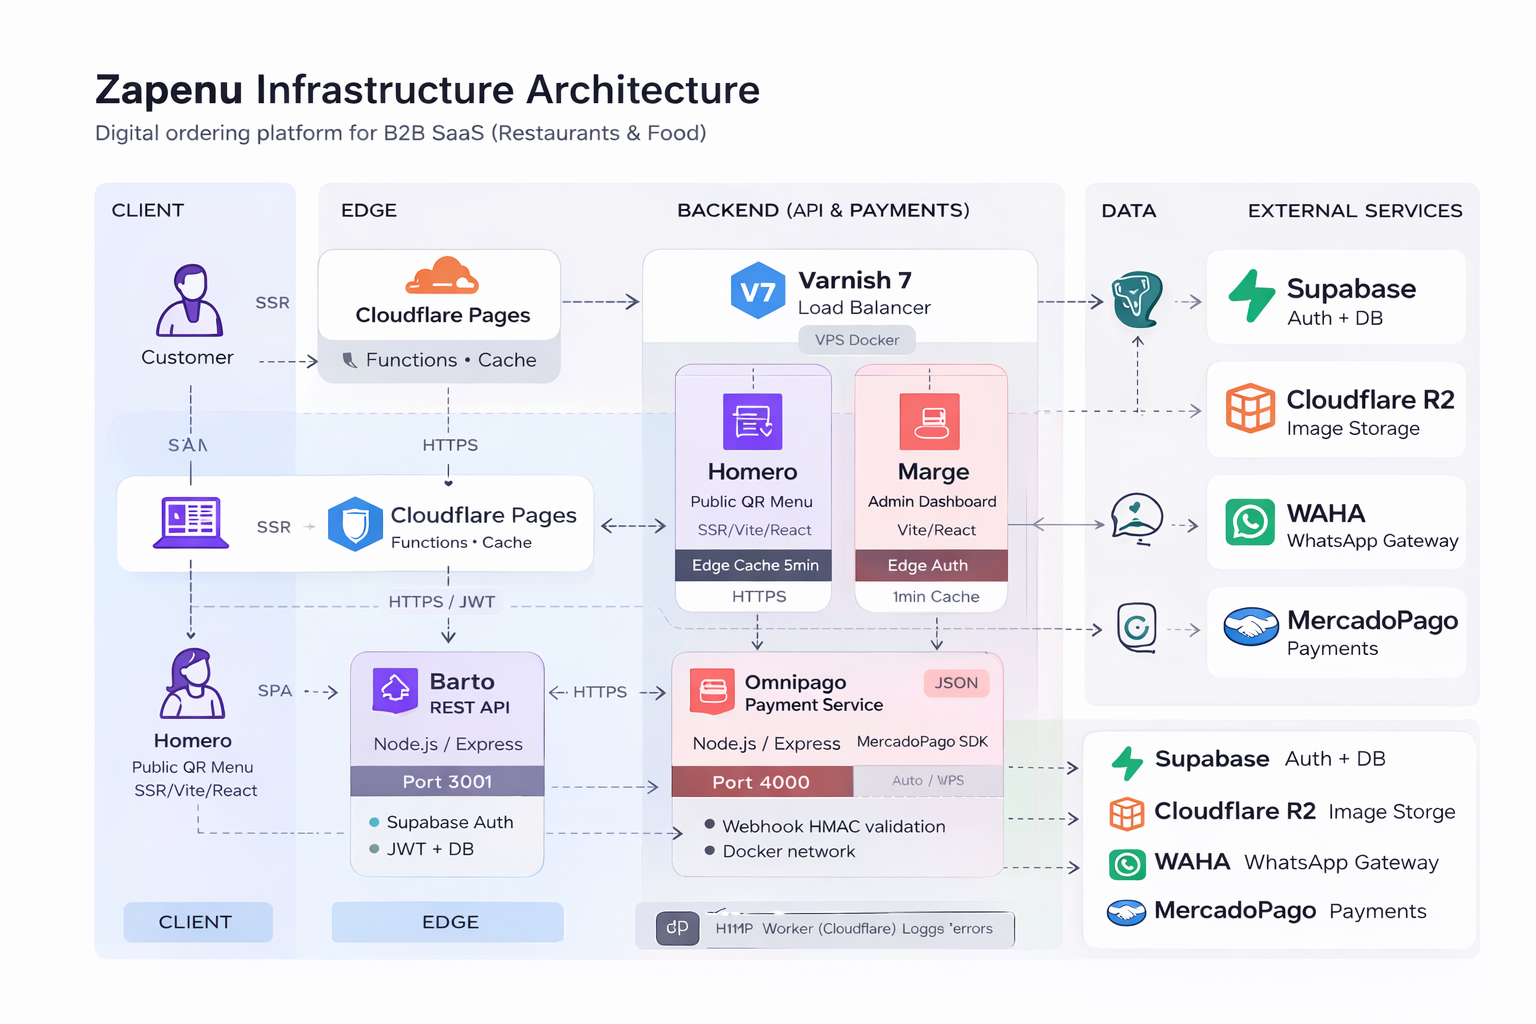Select the Varnish 7 hexagon V7 icon
1536x1024 pixels.
(757, 291)
